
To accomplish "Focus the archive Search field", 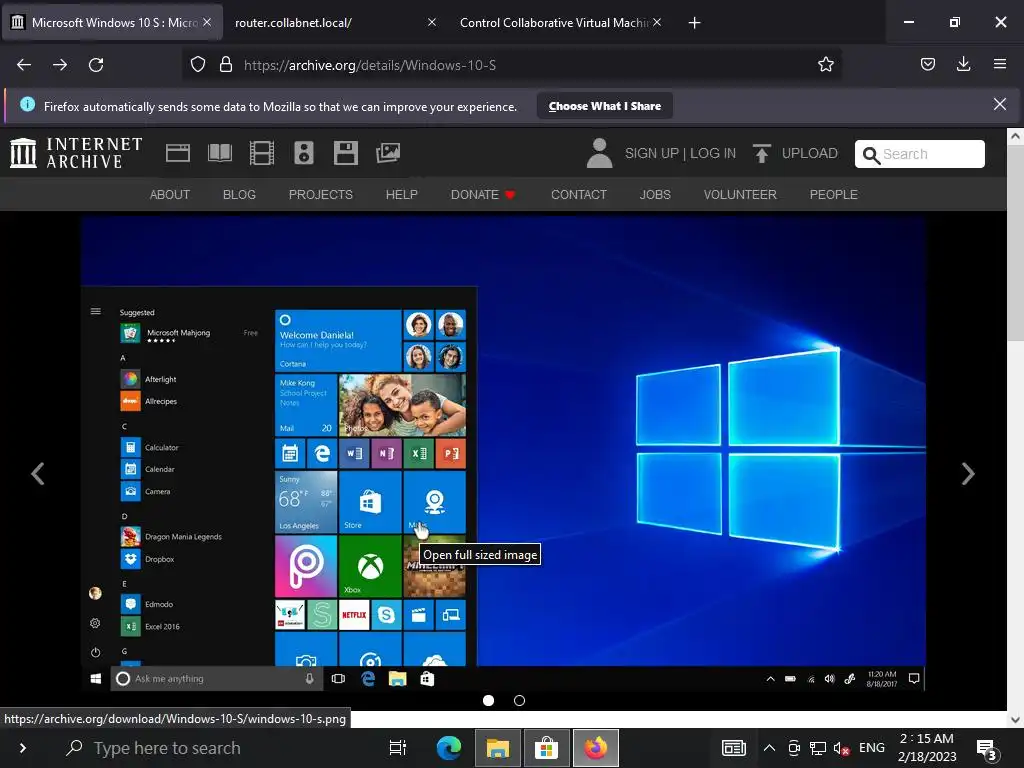I will [920, 154].
